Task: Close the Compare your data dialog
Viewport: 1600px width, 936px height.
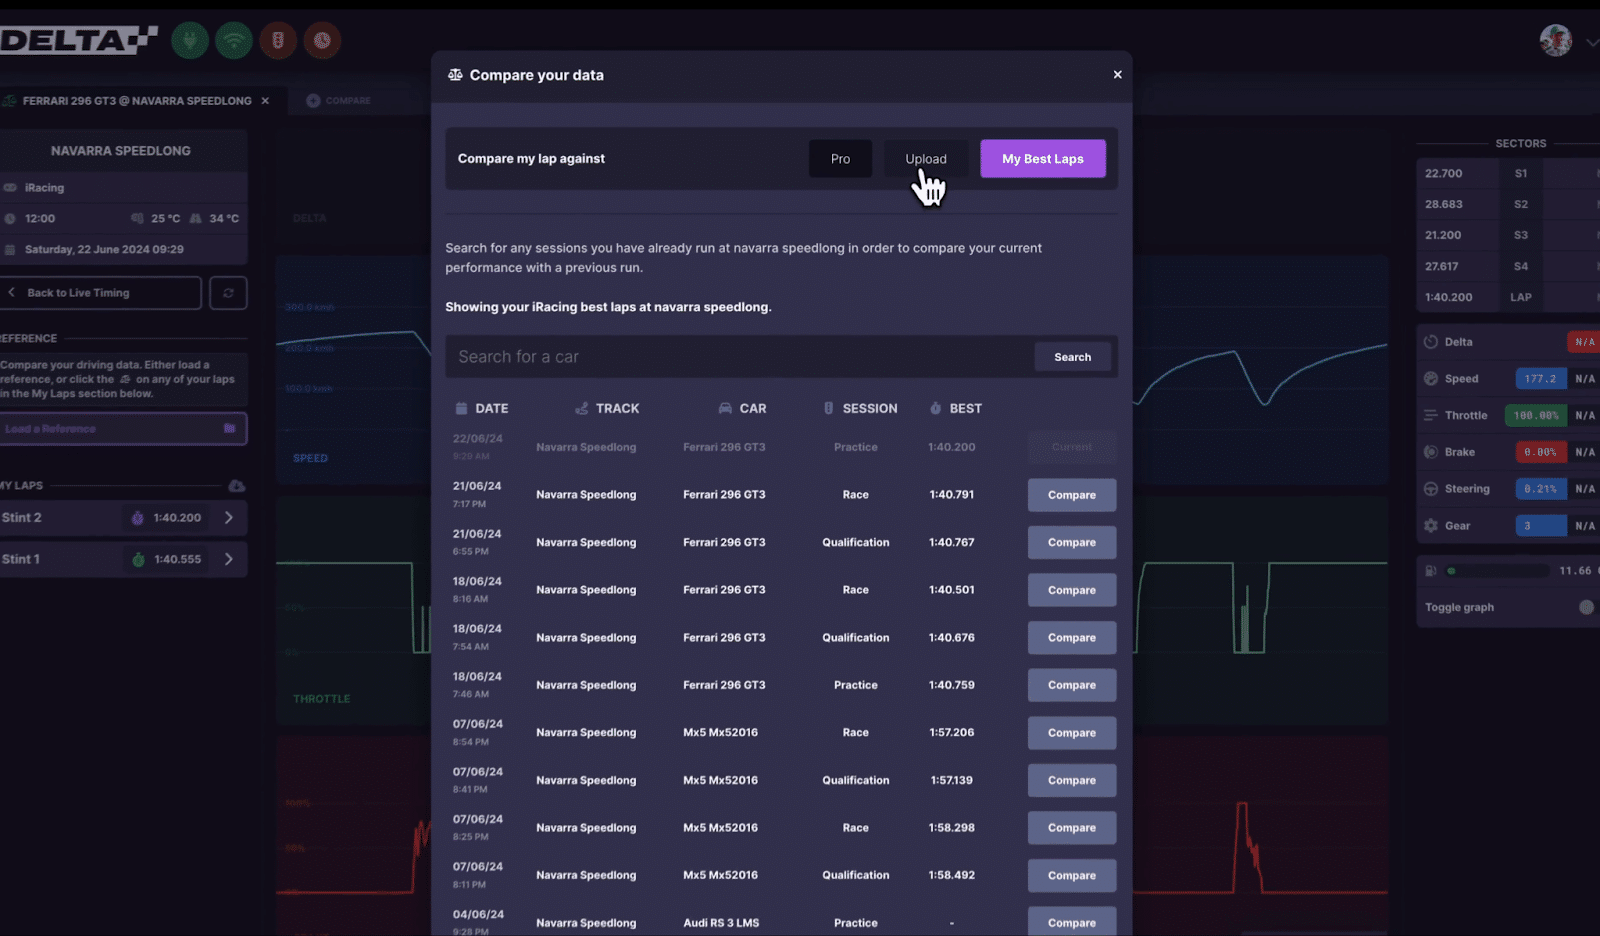Action: [1117, 75]
